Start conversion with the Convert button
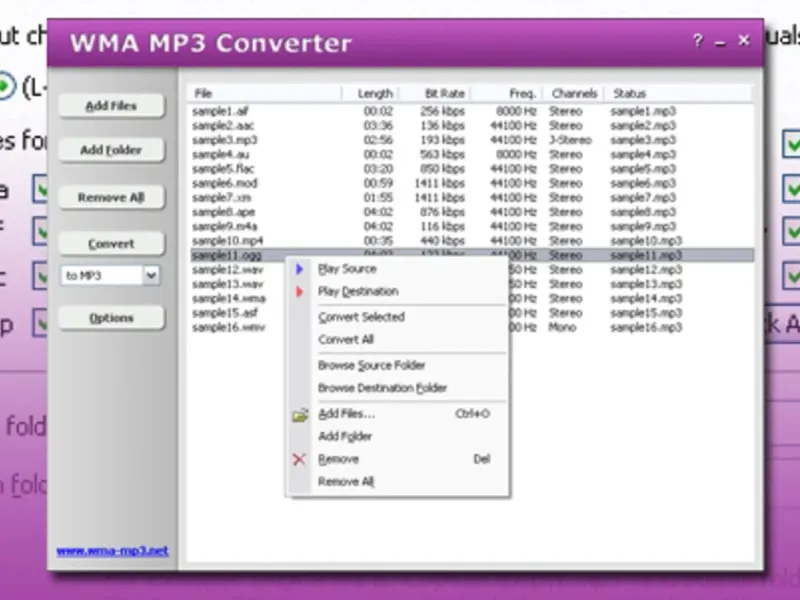 (111, 244)
